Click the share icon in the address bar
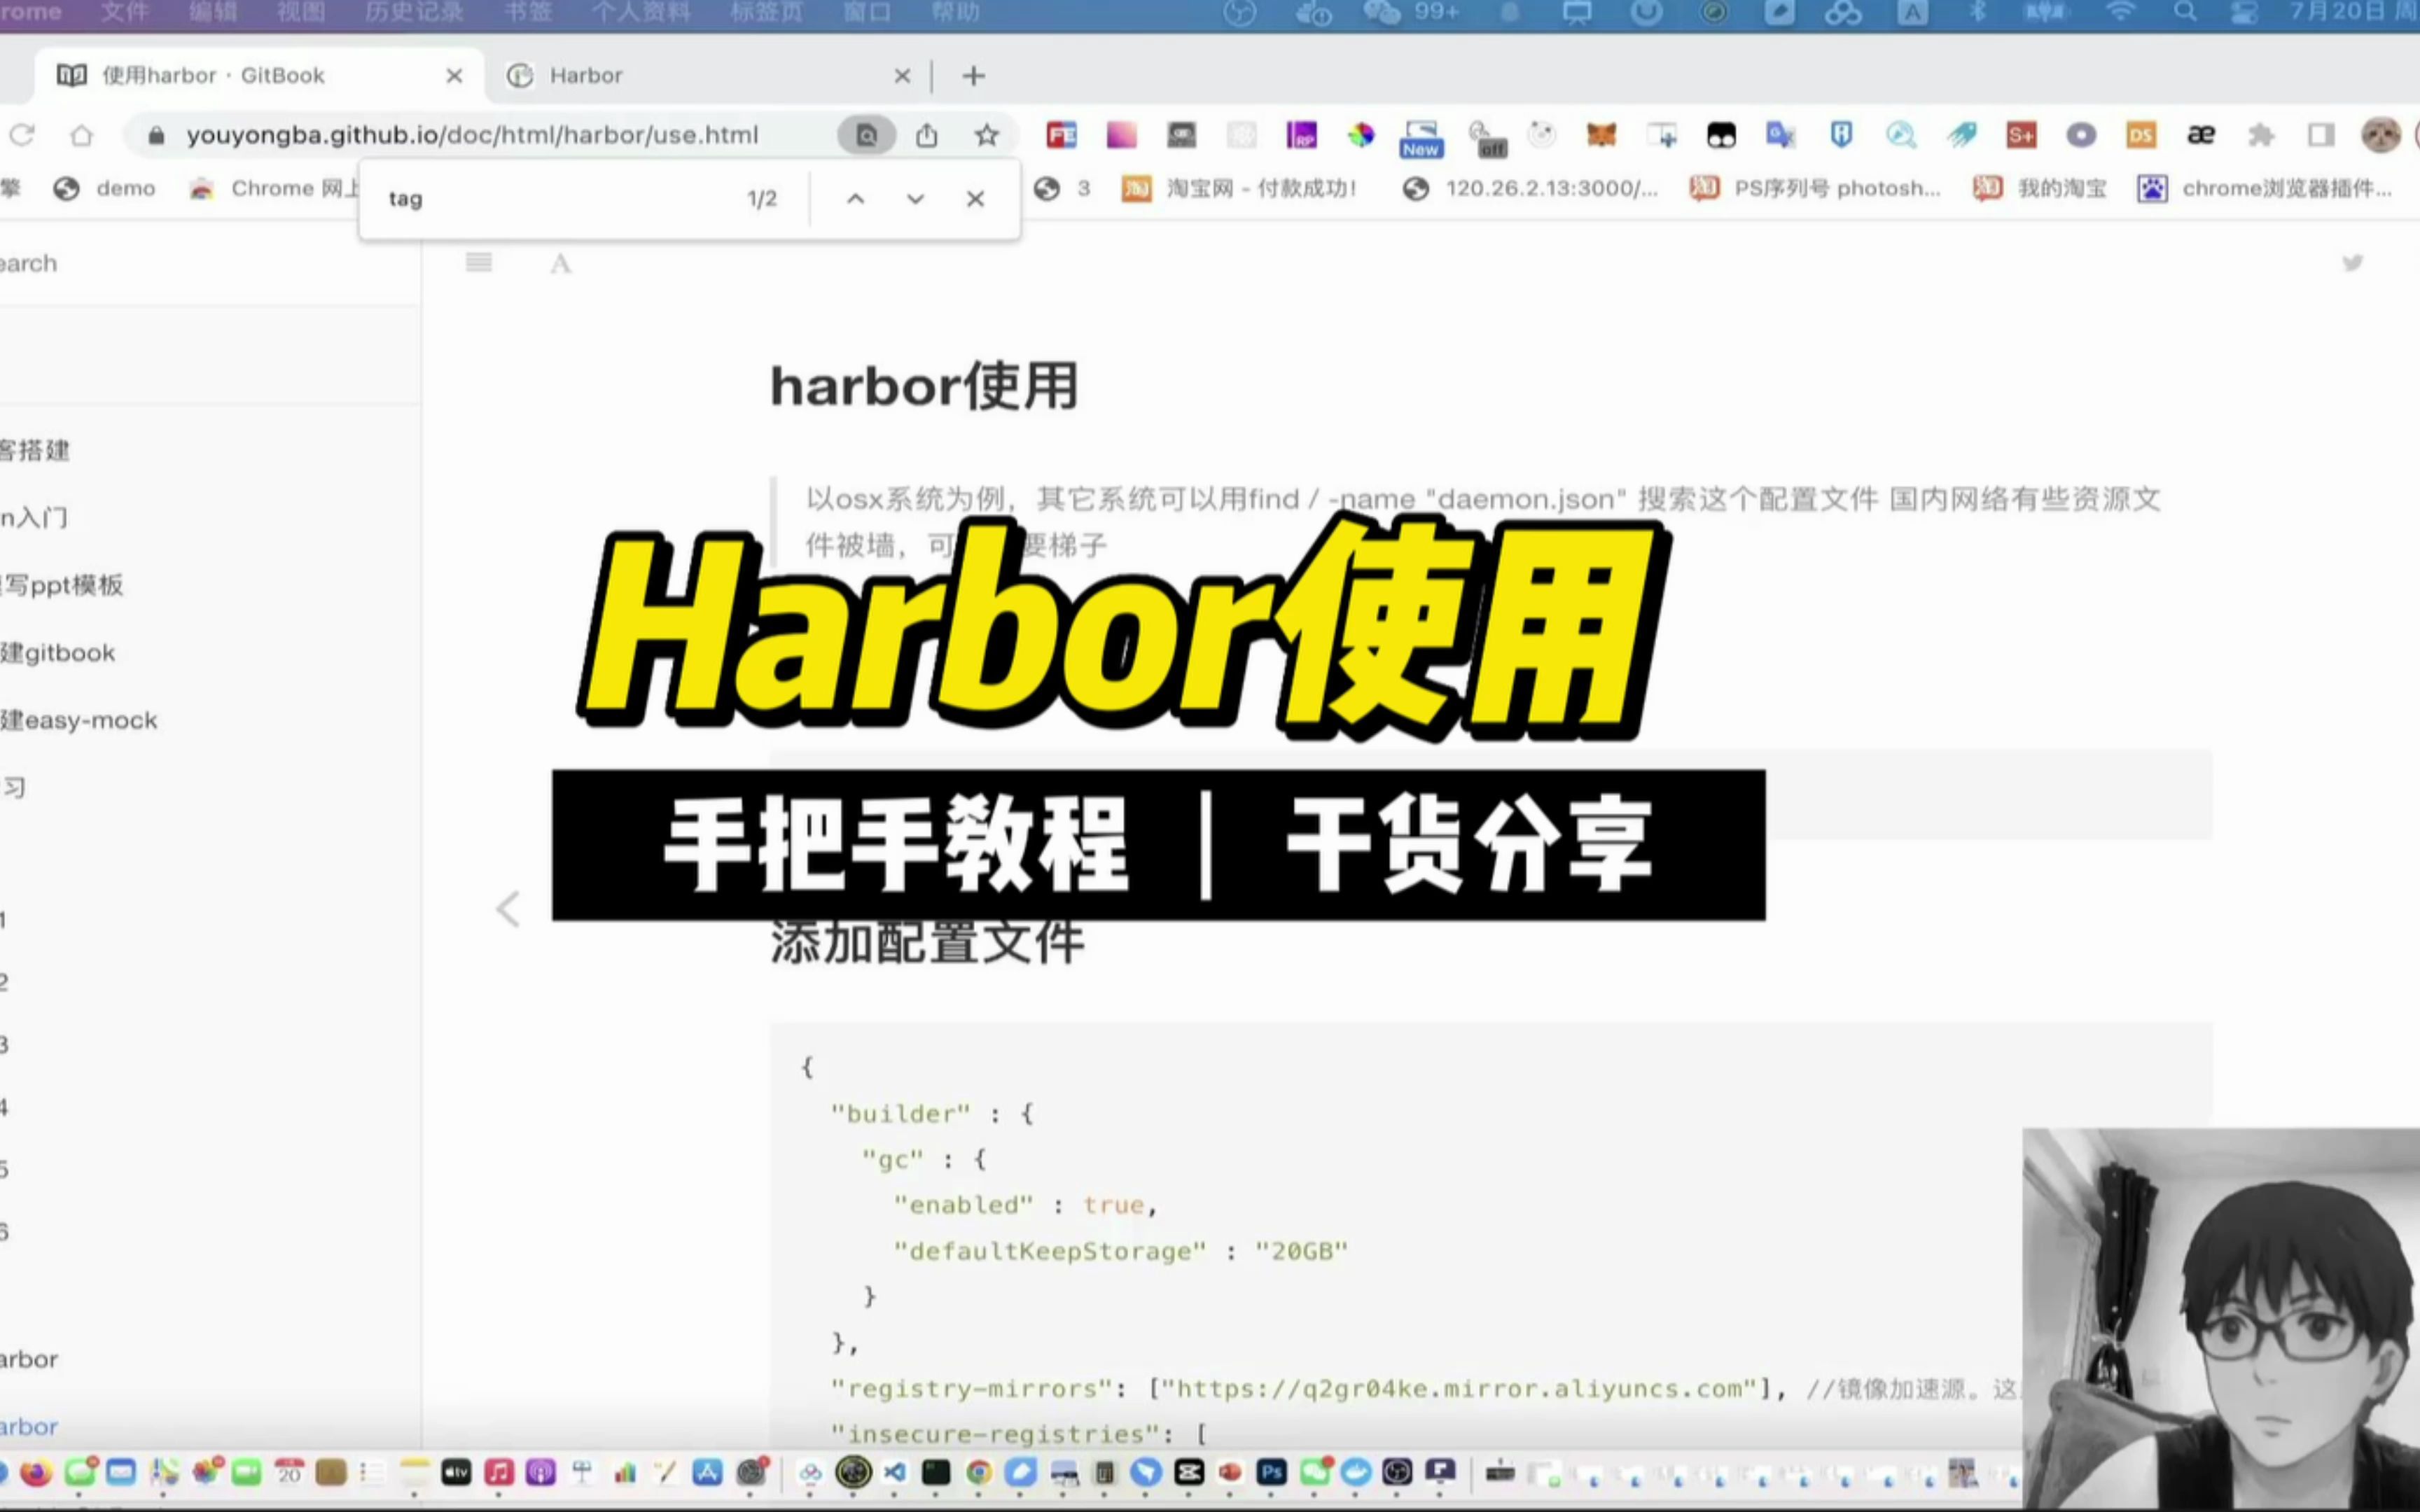The width and height of the screenshot is (2420, 1512). click(926, 135)
